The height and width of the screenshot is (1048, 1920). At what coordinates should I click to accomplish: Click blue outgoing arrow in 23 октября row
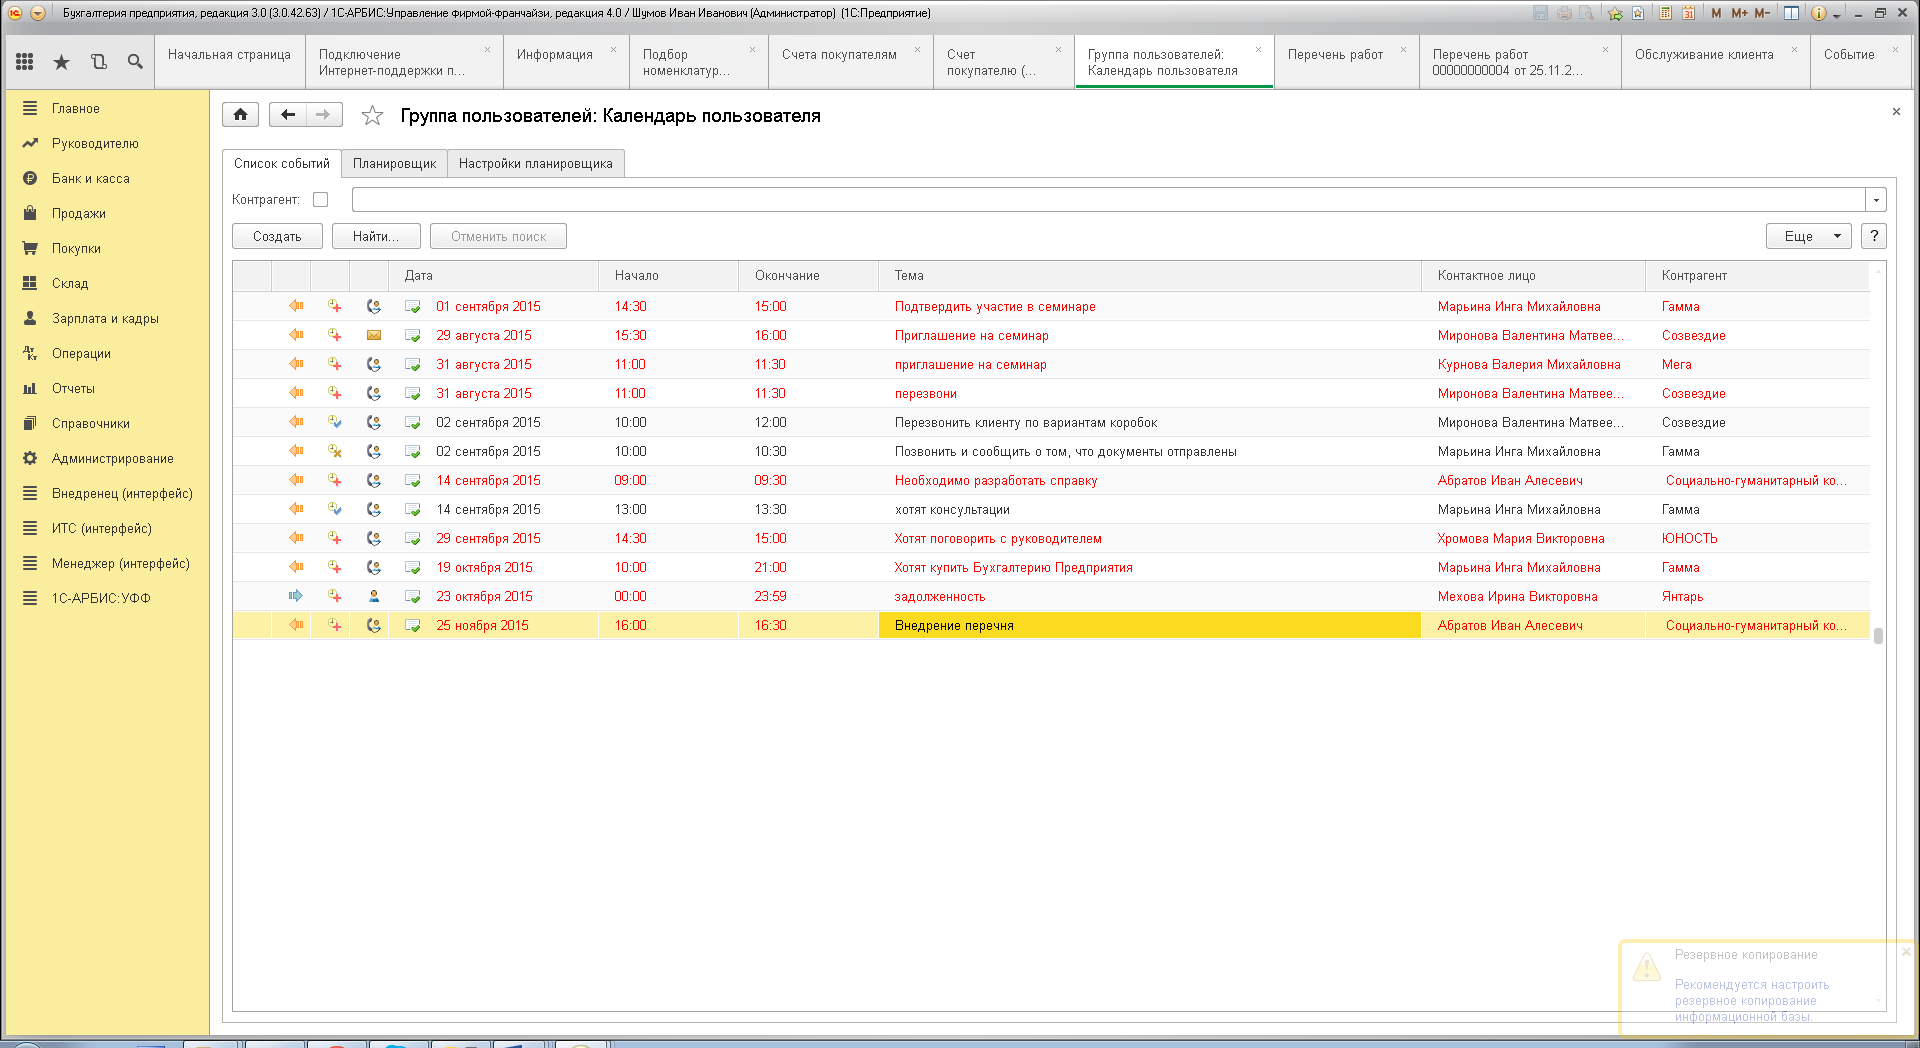[296, 597]
